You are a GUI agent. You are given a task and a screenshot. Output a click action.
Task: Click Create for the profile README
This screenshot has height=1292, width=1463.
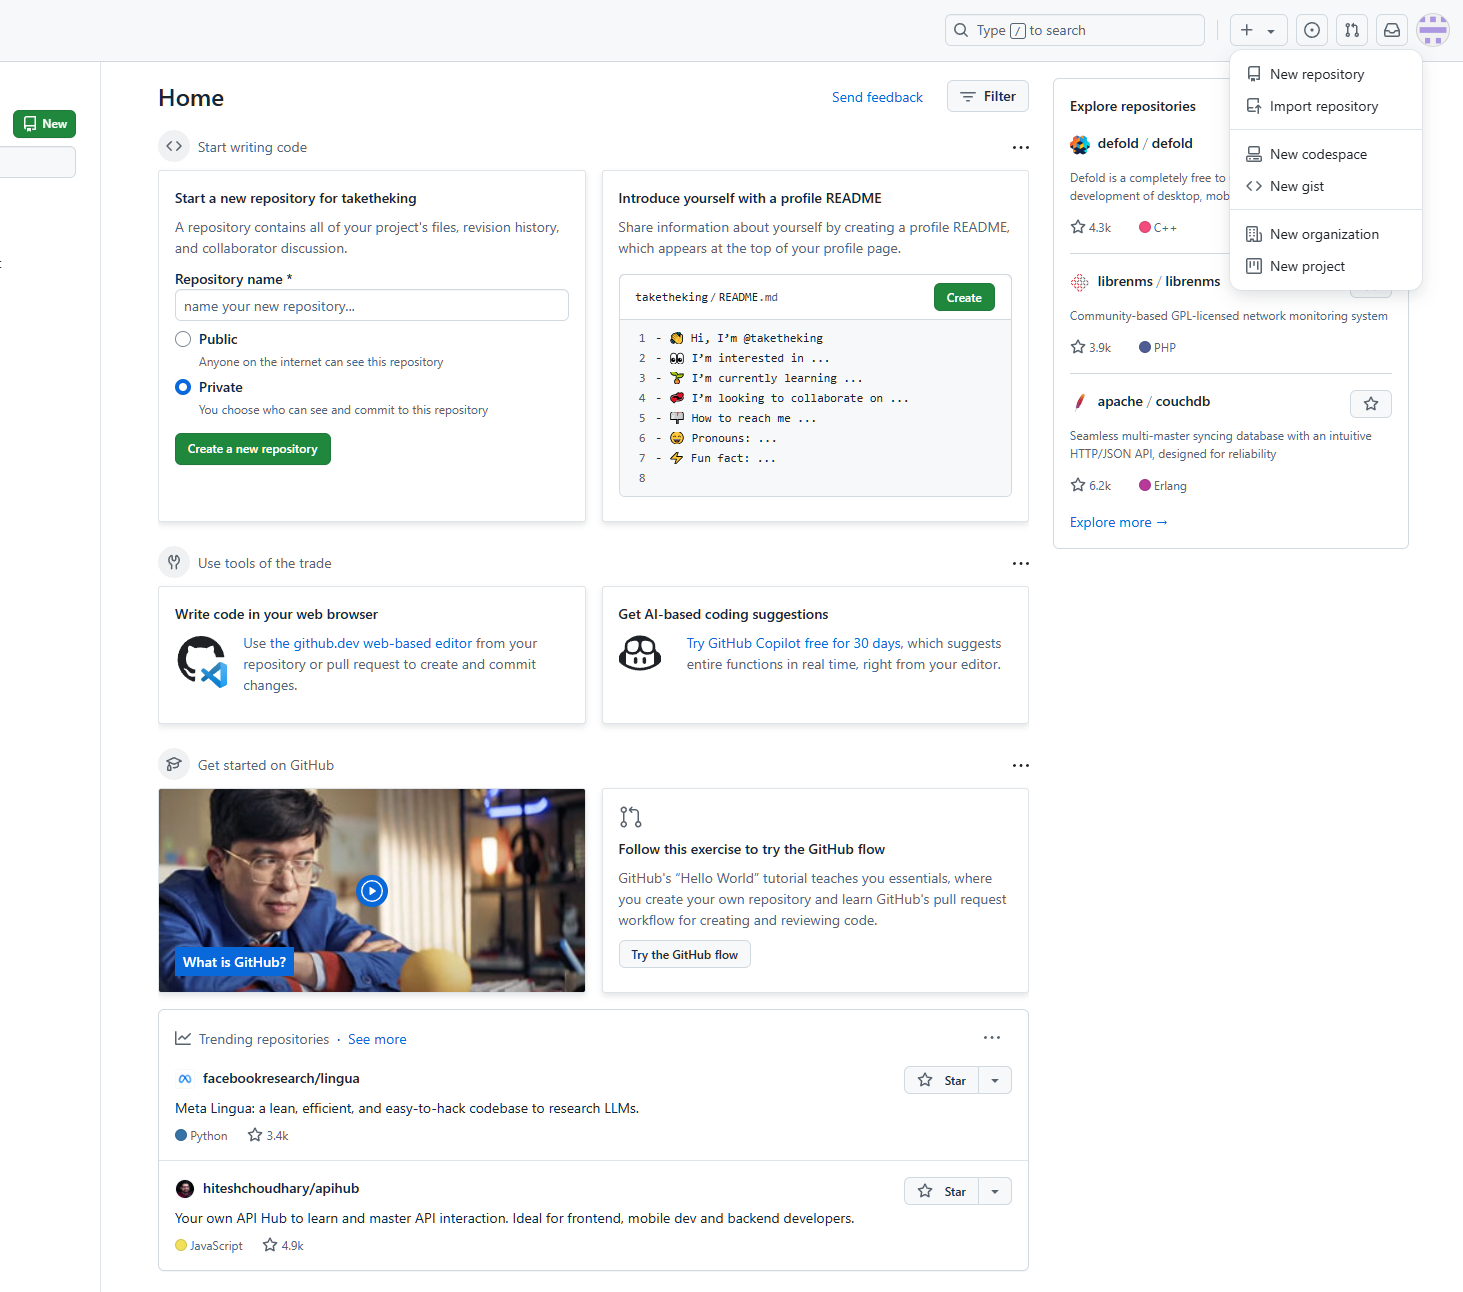964,297
